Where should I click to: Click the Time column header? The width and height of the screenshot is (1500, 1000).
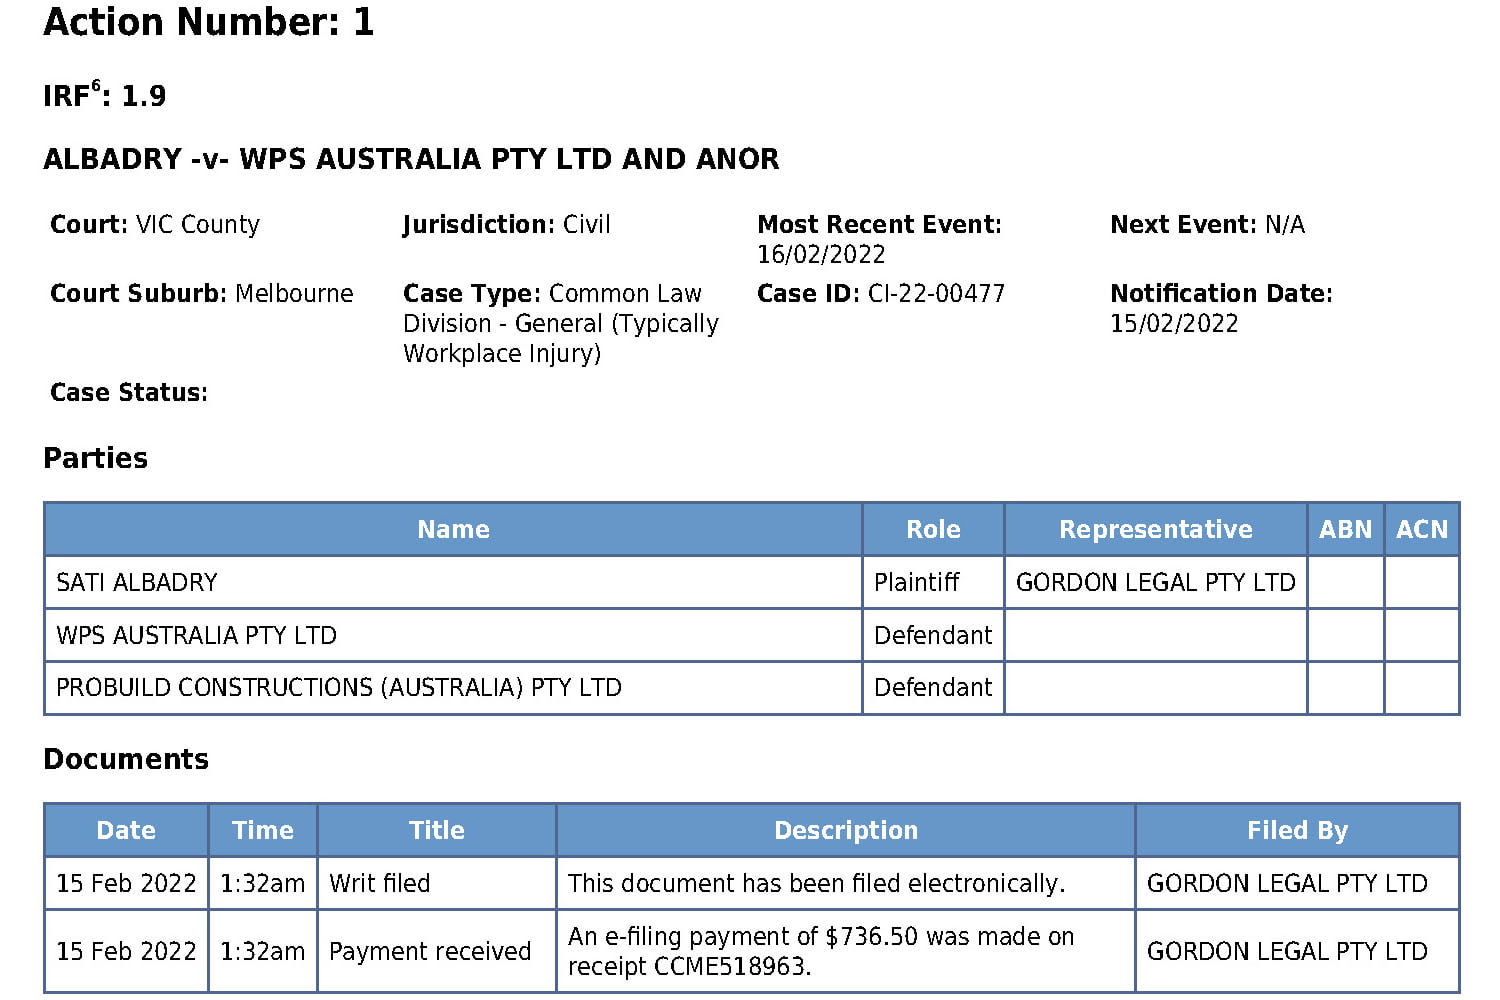pyautogui.click(x=262, y=830)
